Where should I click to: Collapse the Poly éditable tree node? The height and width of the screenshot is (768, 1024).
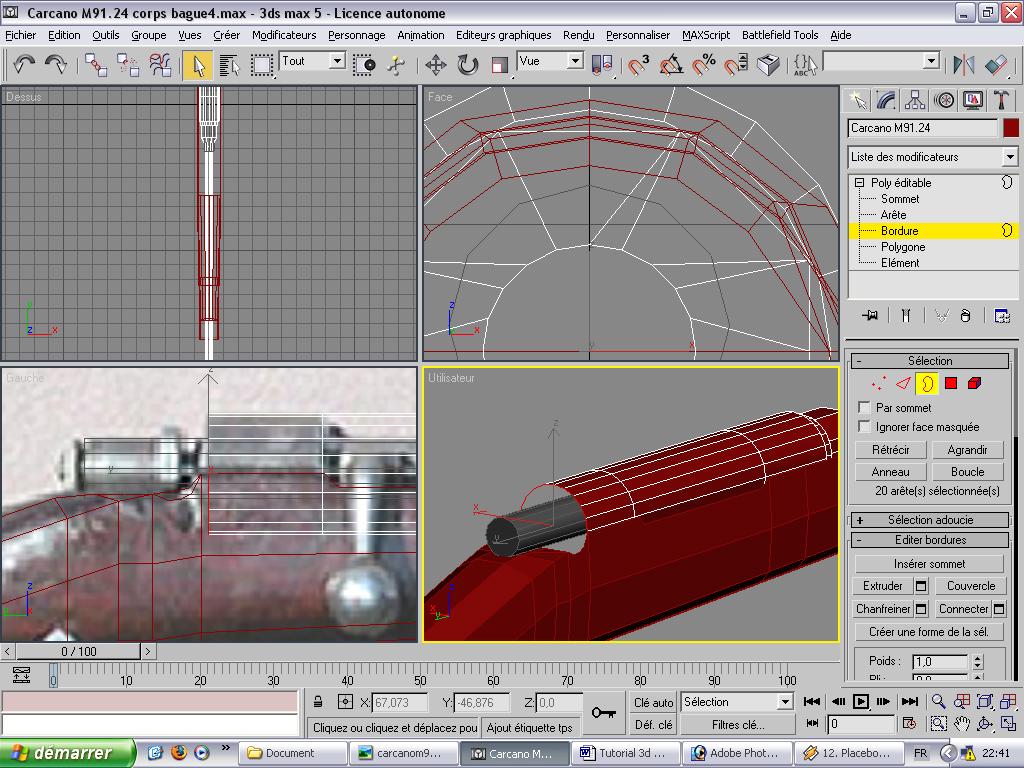[x=859, y=183]
